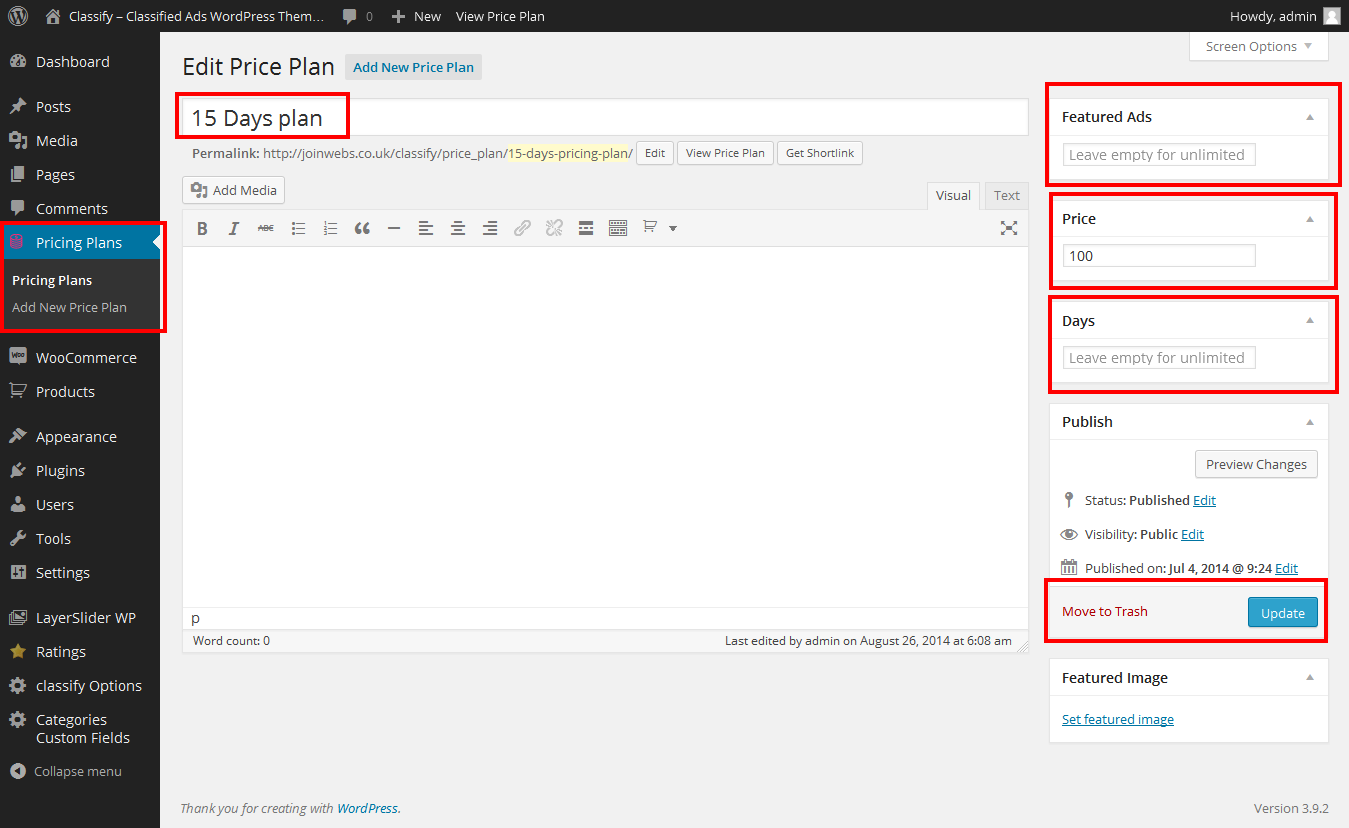
Task: Toggle bold formatting in editor toolbar
Action: click(x=202, y=228)
